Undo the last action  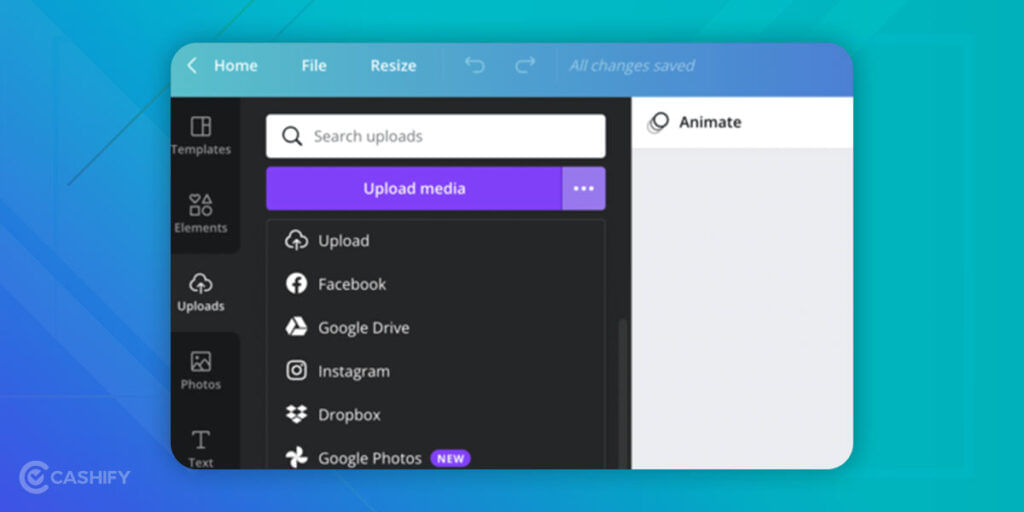pos(475,65)
